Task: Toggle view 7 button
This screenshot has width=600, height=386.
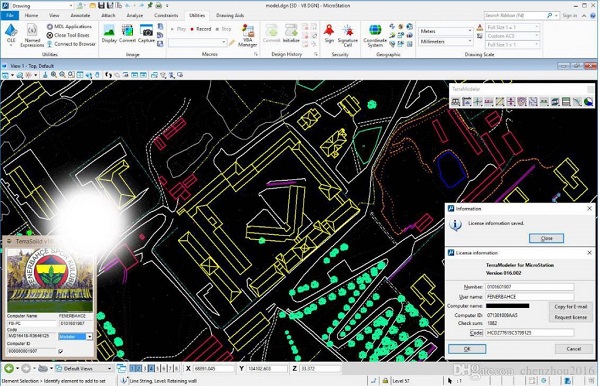Action: pos(170,368)
